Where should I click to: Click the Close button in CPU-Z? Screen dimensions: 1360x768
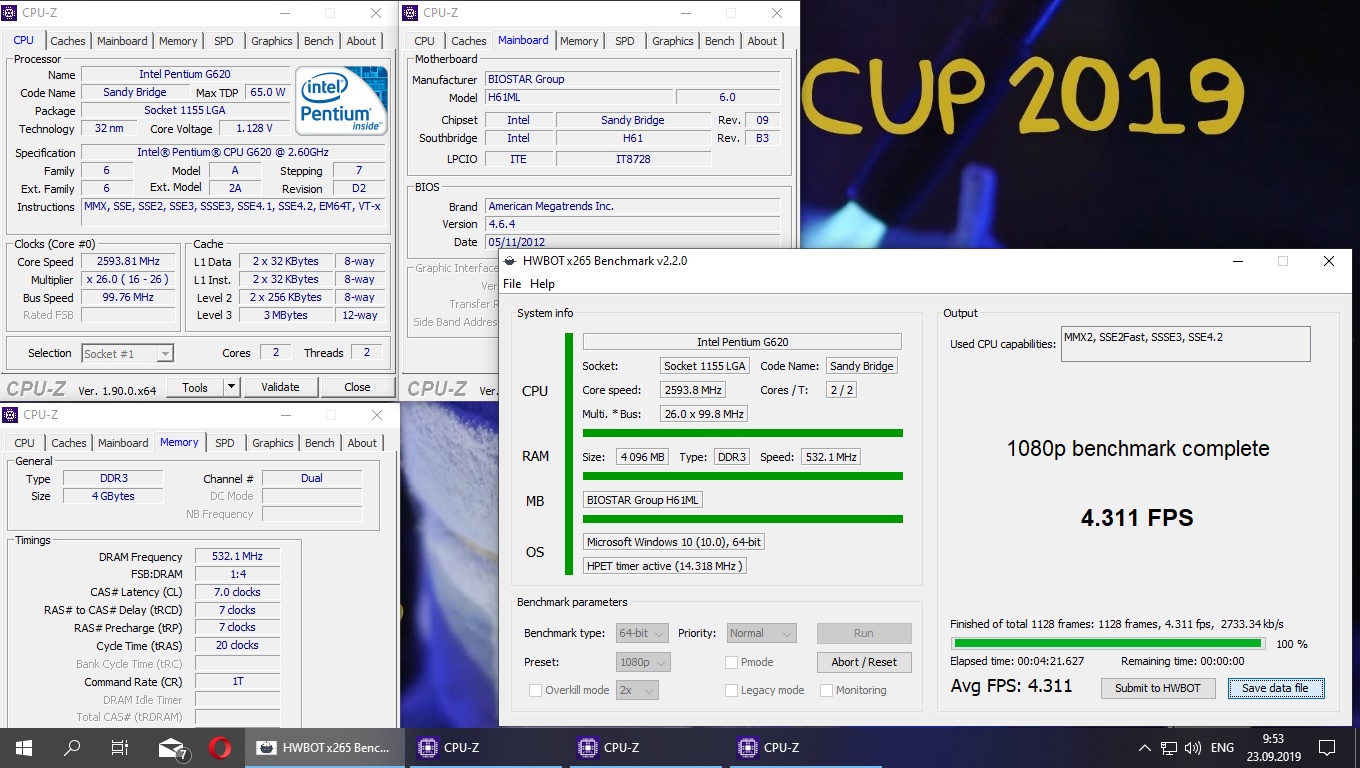pyautogui.click(x=357, y=387)
